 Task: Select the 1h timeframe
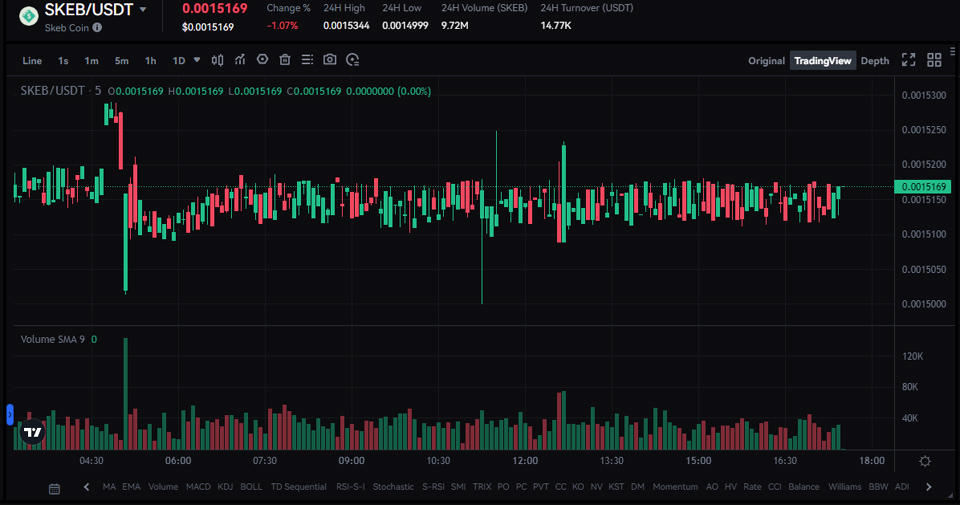tap(150, 61)
